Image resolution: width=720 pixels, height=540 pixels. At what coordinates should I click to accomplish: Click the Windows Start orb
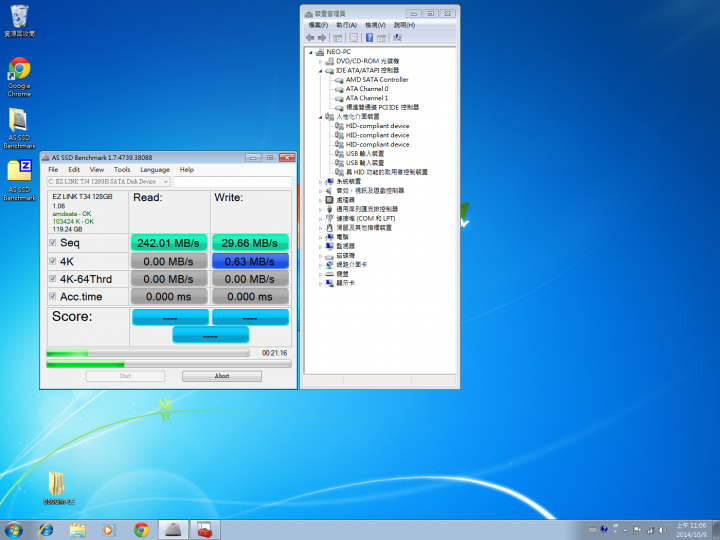pos(13,530)
